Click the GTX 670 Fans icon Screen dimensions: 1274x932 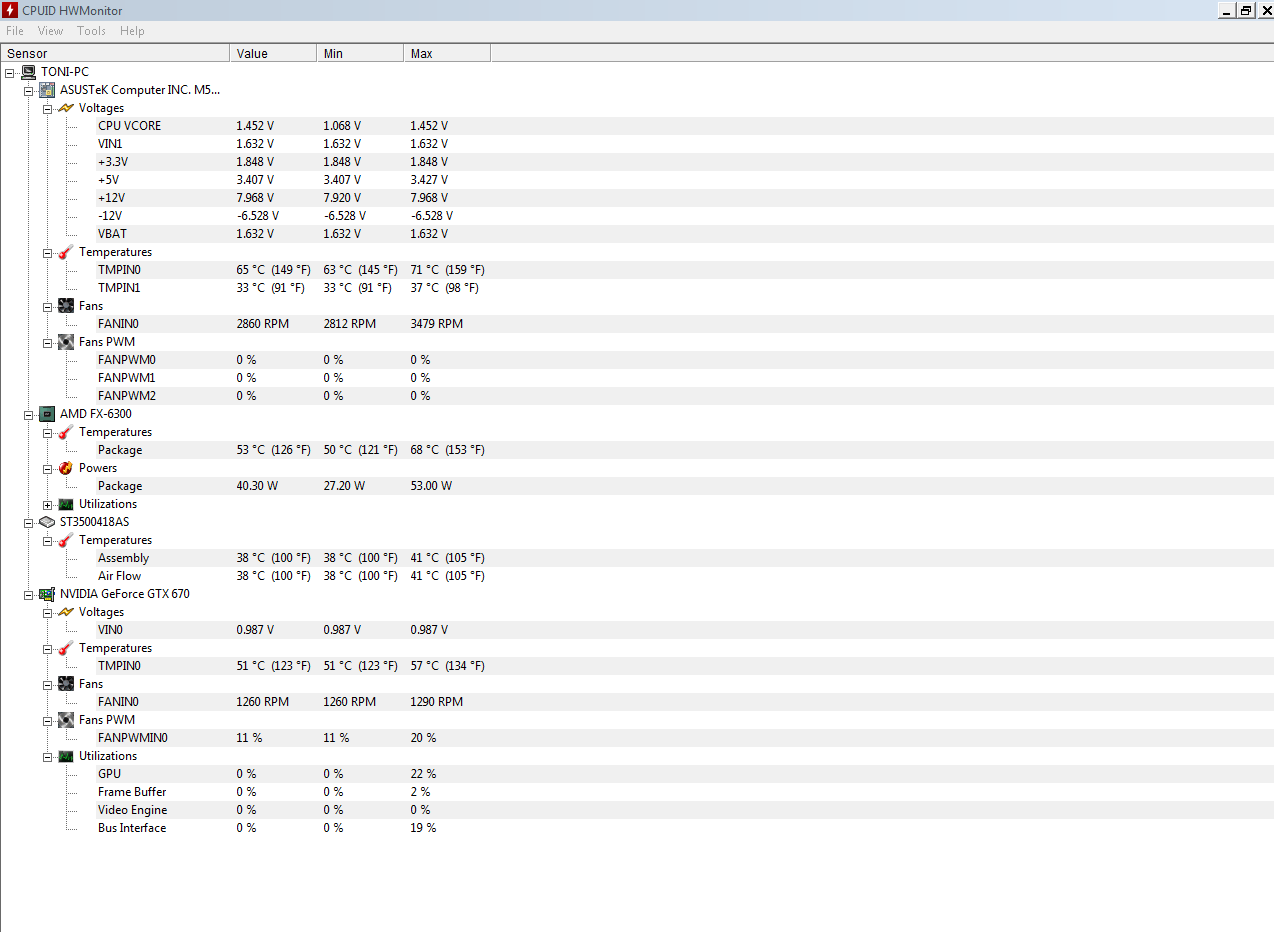pyautogui.click(x=66, y=684)
